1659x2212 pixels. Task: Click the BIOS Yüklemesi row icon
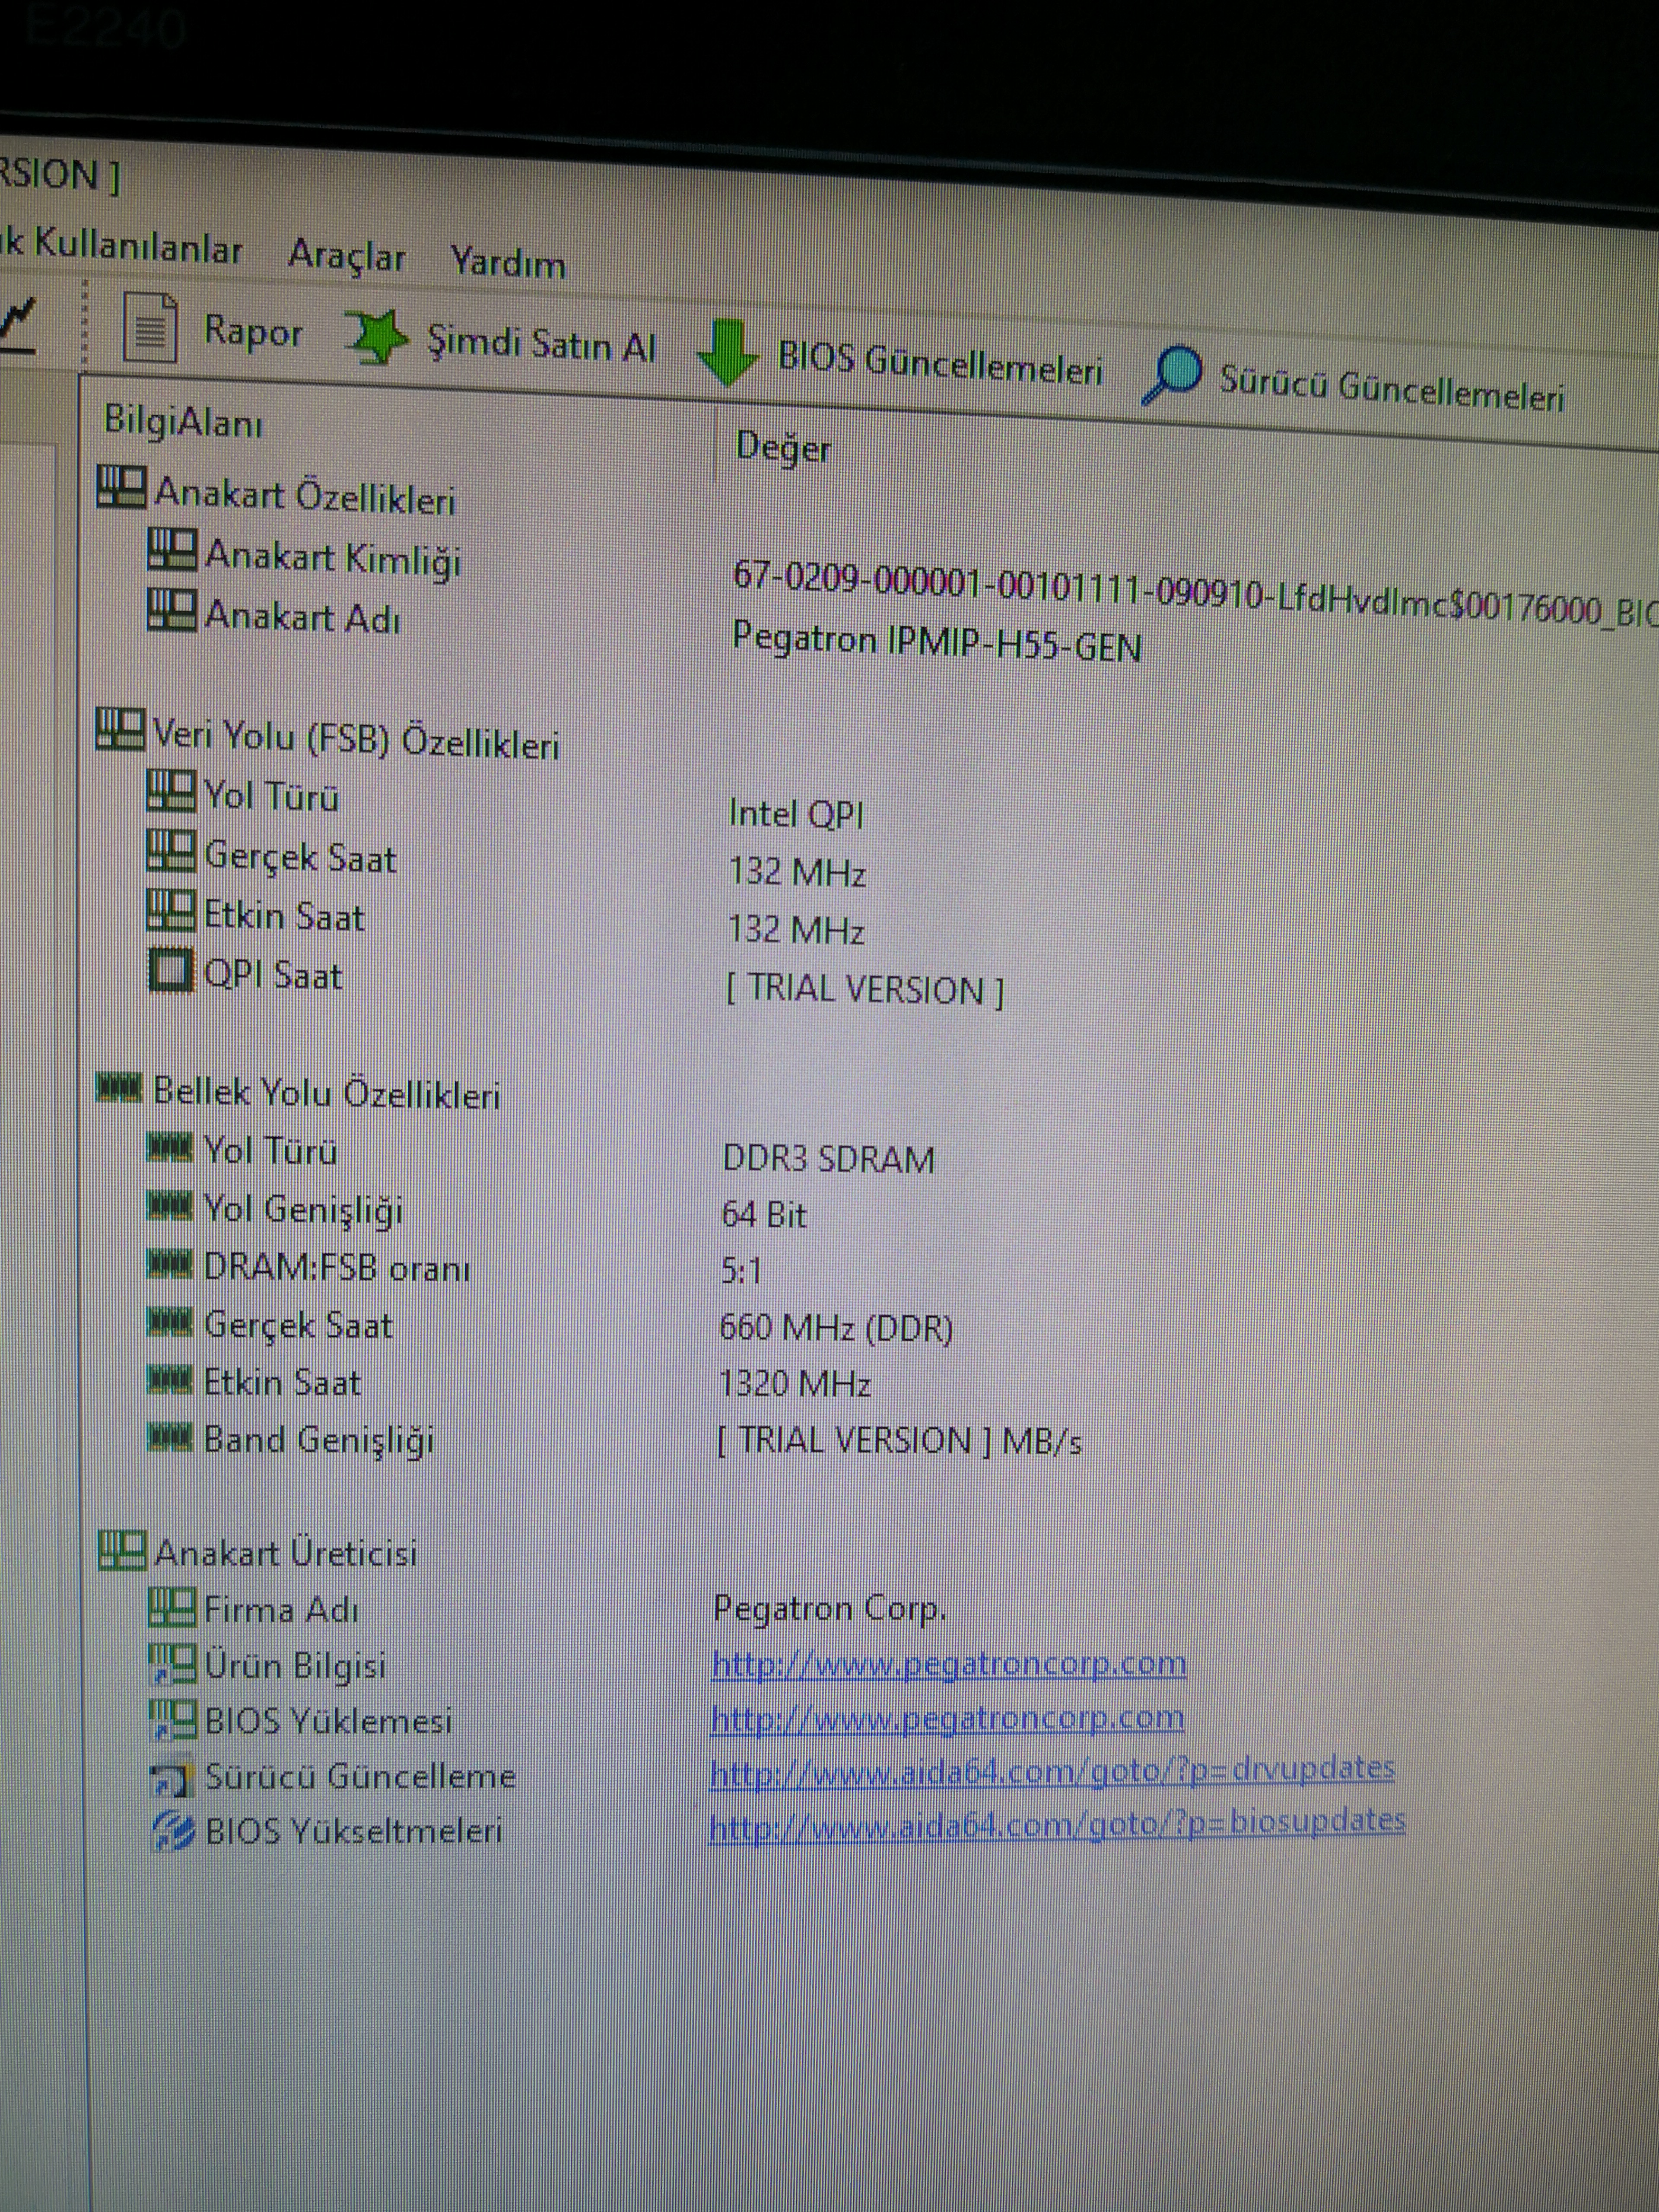(x=171, y=1720)
